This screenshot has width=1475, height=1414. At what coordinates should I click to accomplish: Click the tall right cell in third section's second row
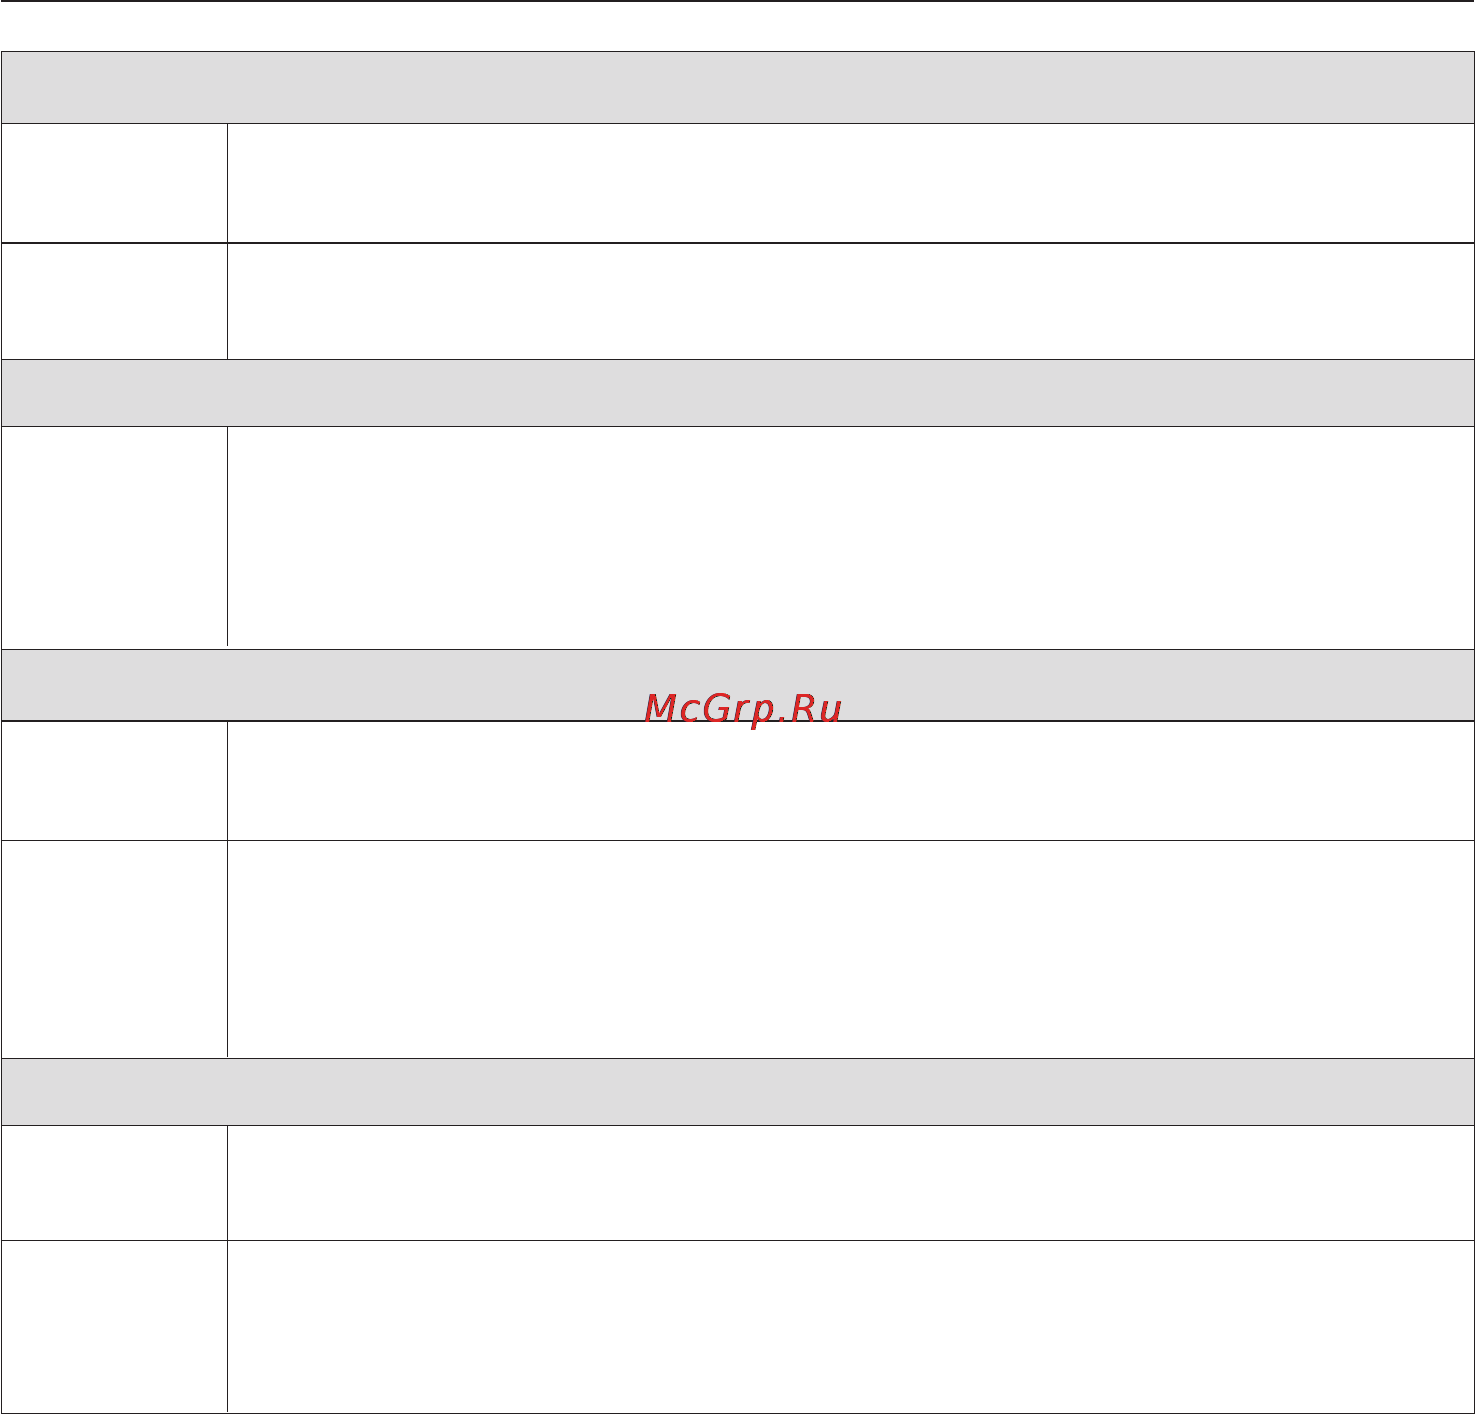pyautogui.click(x=851, y=949)
